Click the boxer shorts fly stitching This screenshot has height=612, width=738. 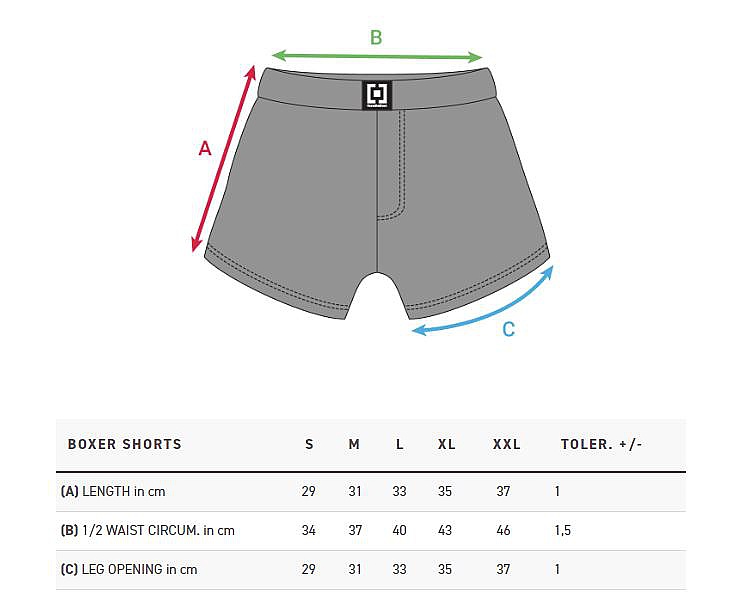(392, 166)
